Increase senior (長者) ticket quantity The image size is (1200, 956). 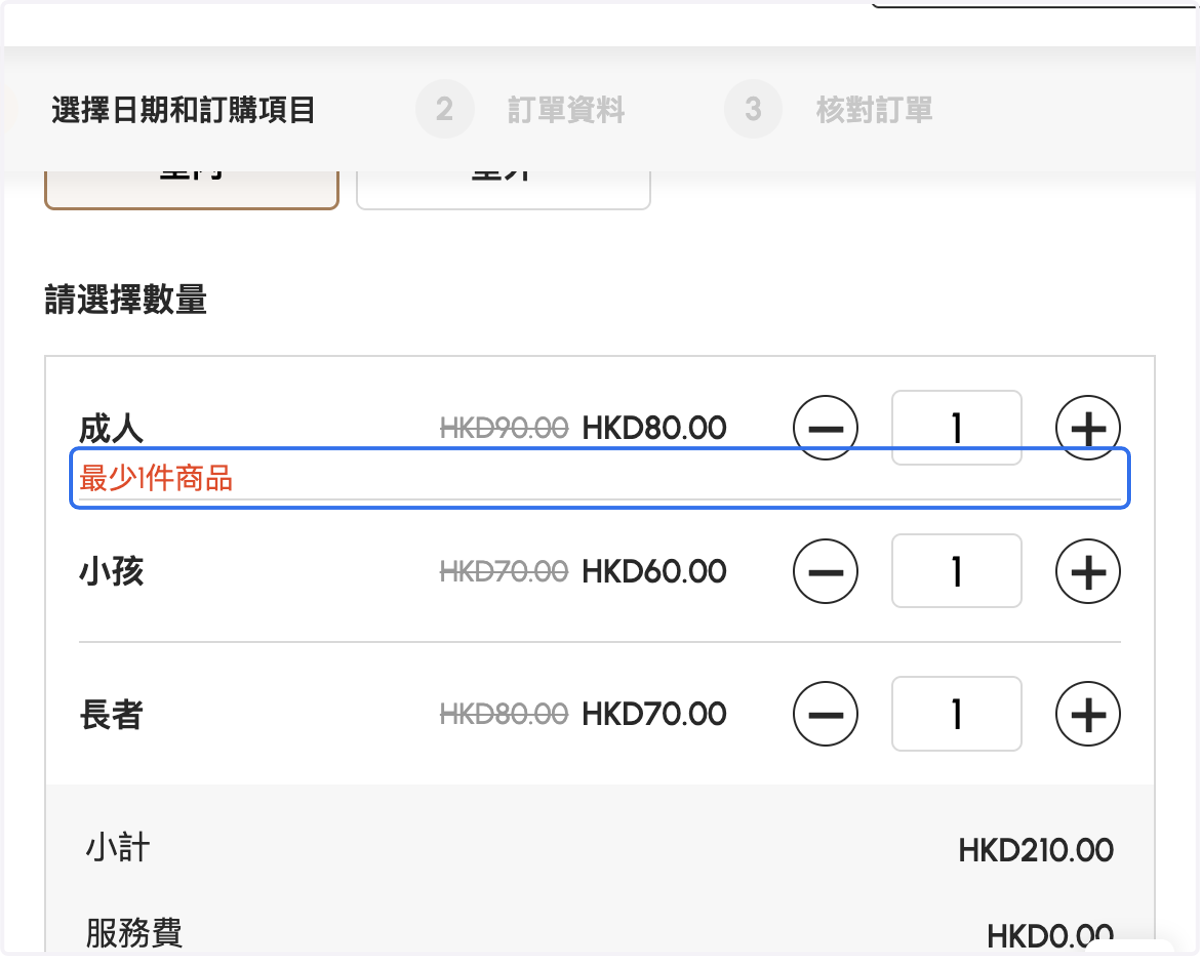pos(1088,714)
